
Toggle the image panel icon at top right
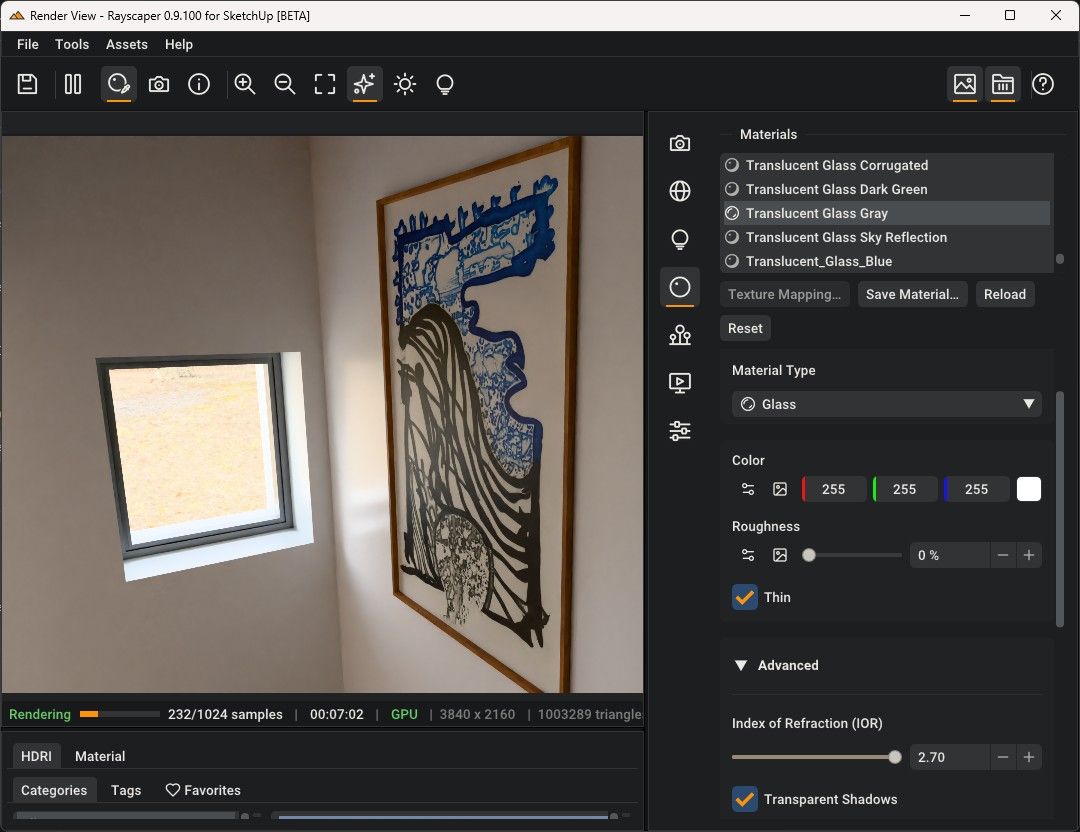pyautogui.click(x=964, y=84)
